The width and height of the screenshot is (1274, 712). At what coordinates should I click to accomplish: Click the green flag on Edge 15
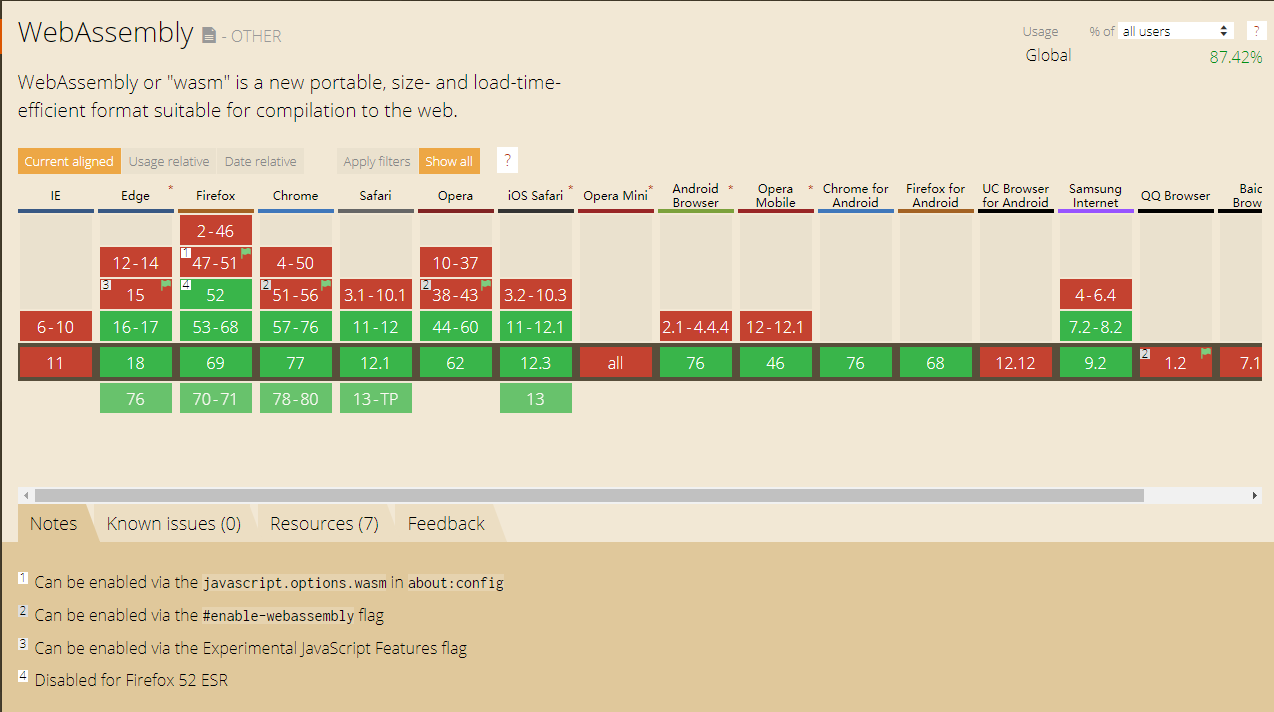coord(166,285)
